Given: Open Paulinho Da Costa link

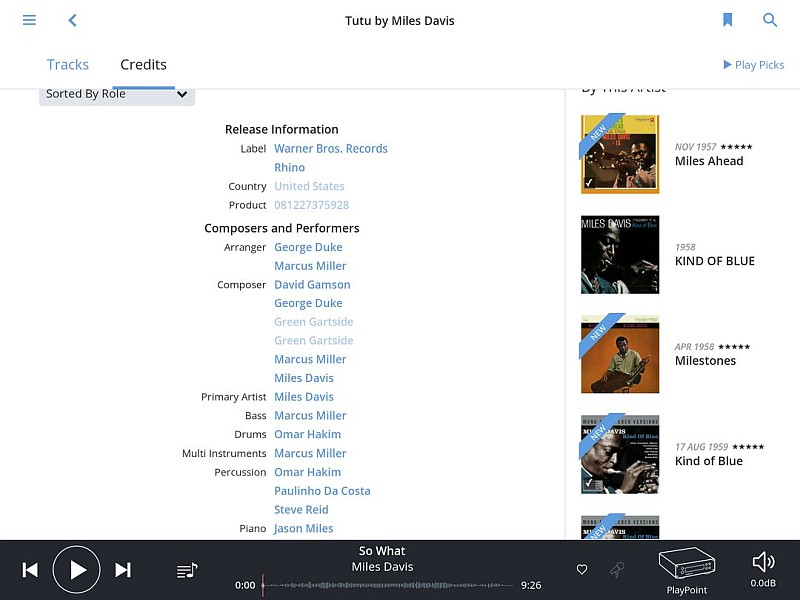Looking at the screenshot, I should pos(322,491).
